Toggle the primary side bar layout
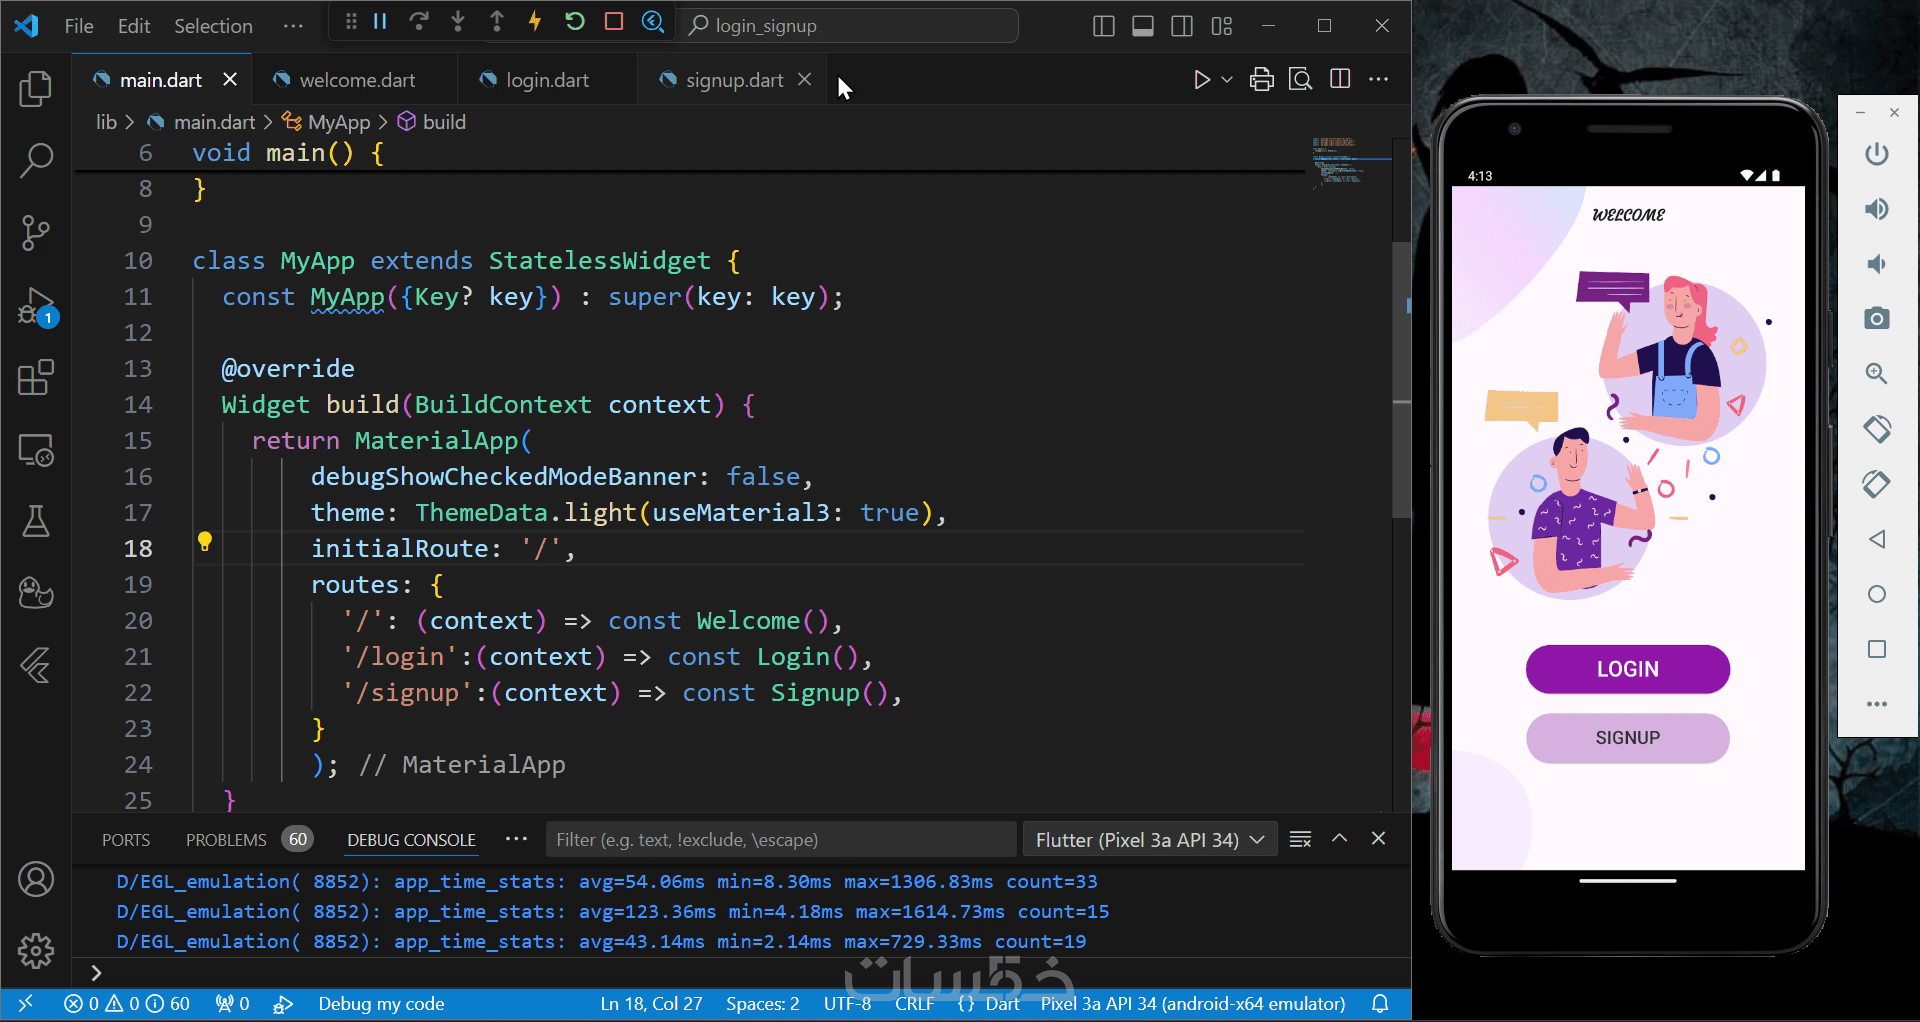 pyautogui.click(x=1104, y=26)
